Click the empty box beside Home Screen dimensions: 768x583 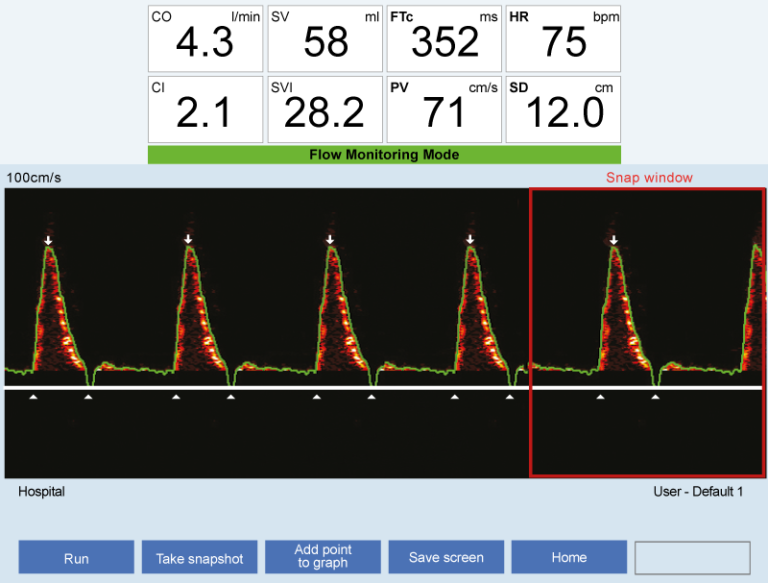click(692, 558)
